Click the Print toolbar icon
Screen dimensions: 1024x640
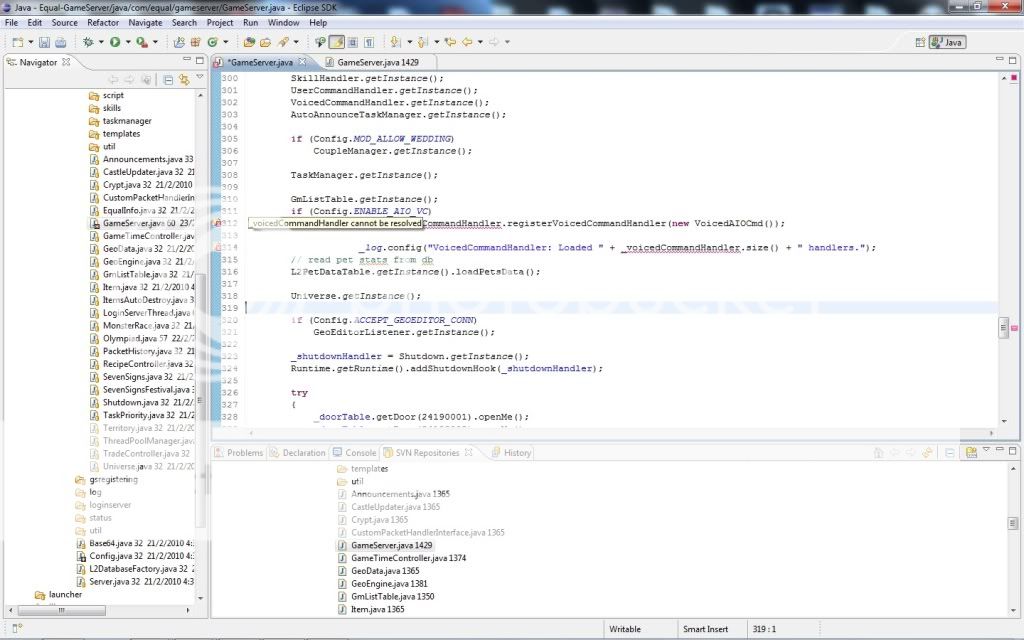click(61, 42)
